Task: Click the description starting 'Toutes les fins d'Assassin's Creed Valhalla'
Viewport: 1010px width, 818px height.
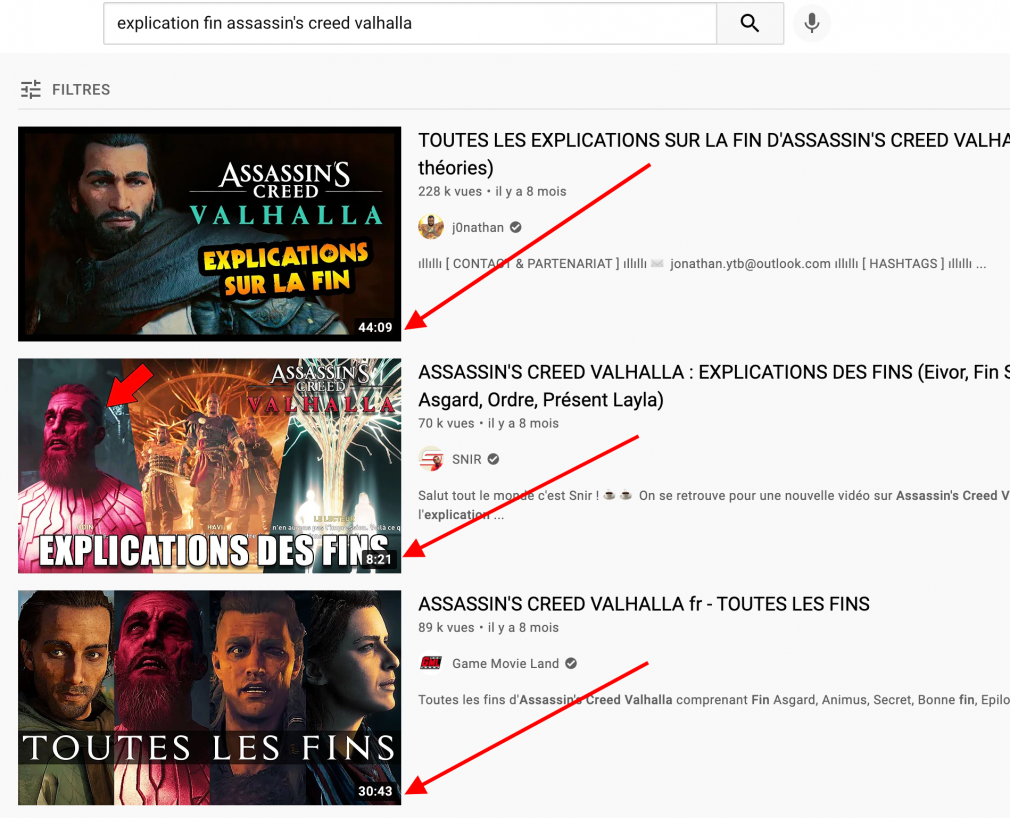Action: pyautogui.click(x=714, y=699)
